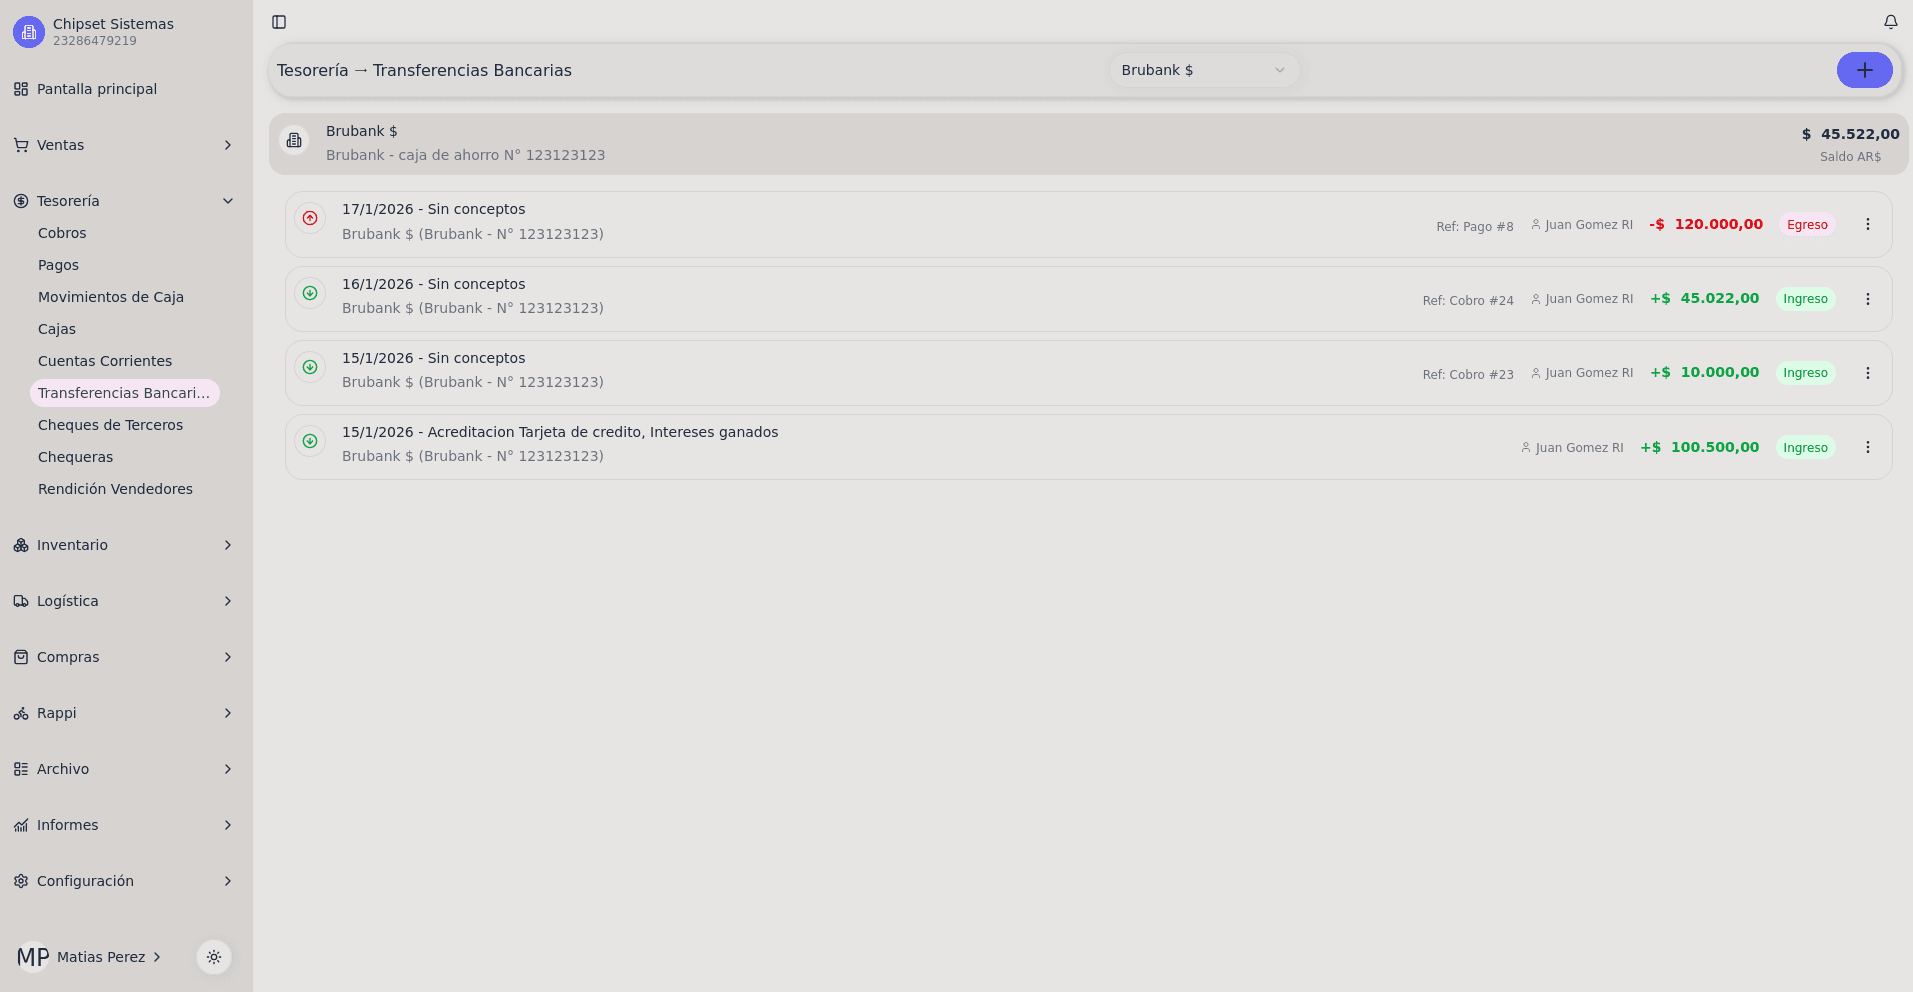
Task: Open options menu for Cobro #23 row
Action: pos(1867,373)
